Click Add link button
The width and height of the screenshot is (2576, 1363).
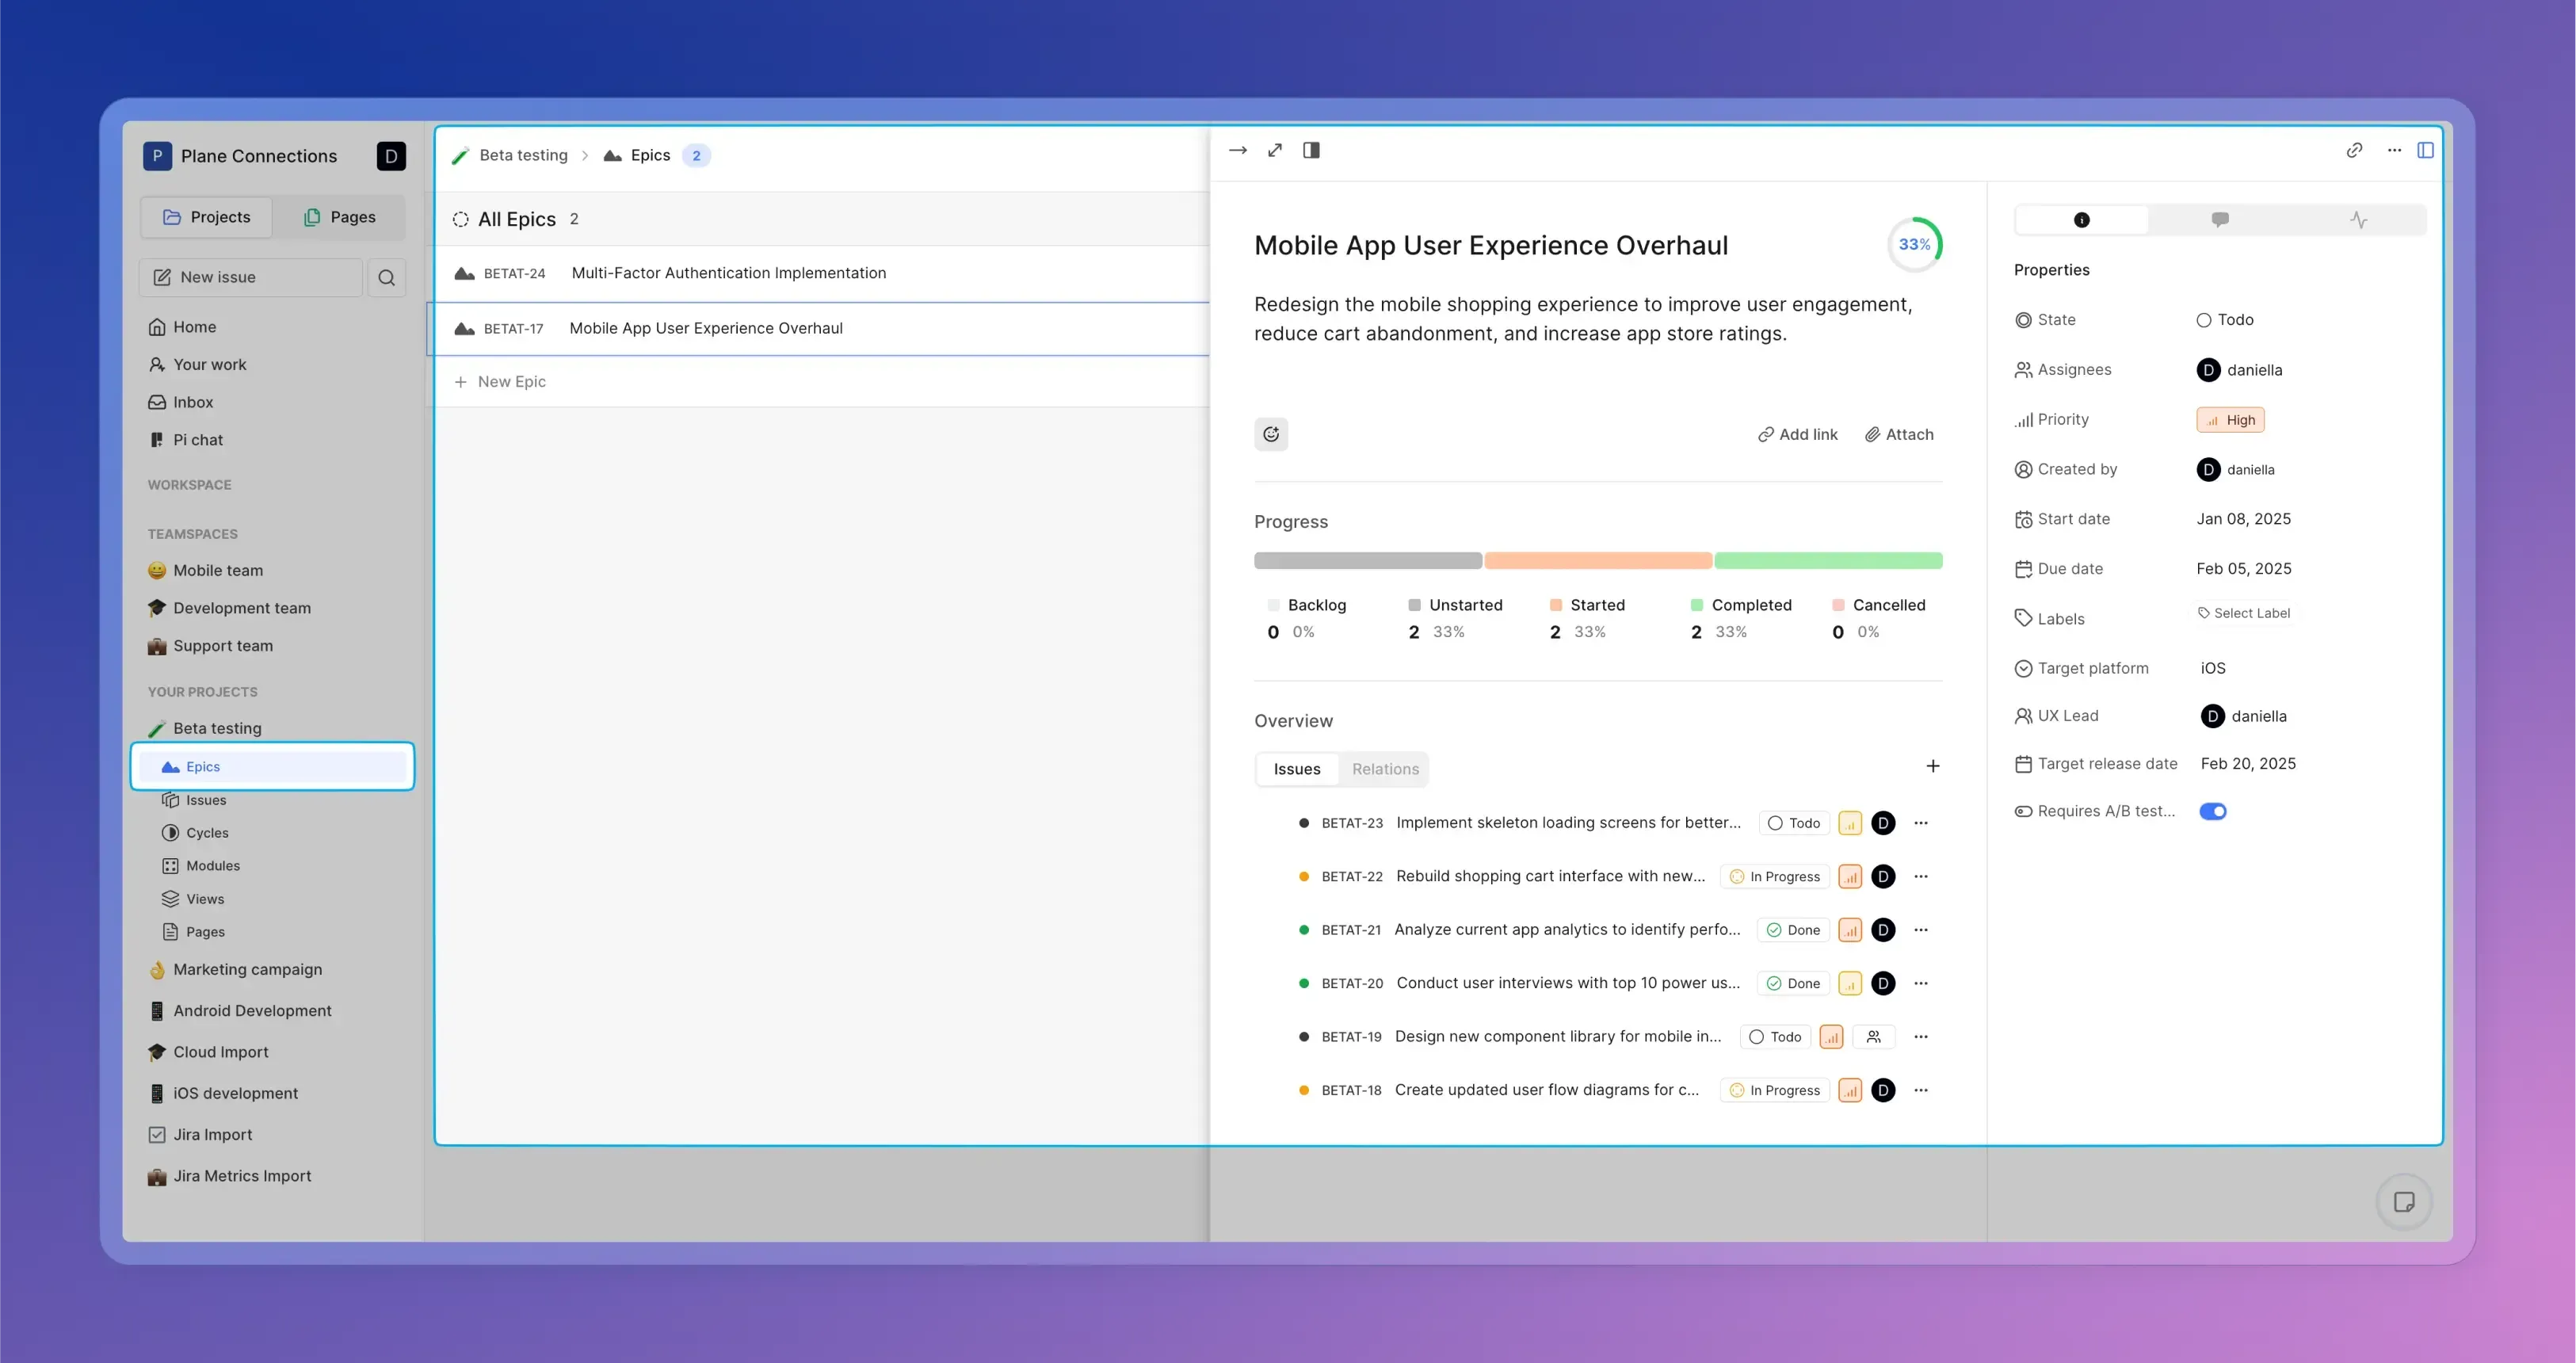tap(1798, 434)
